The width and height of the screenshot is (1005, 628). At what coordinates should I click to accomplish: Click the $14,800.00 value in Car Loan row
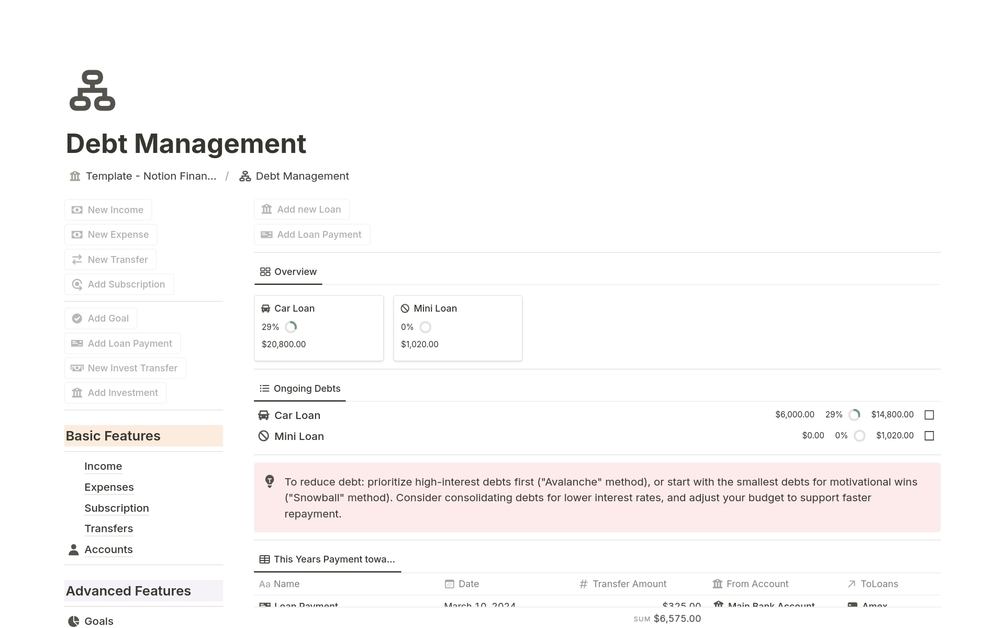pyautogui.click(x=892, y=415)
